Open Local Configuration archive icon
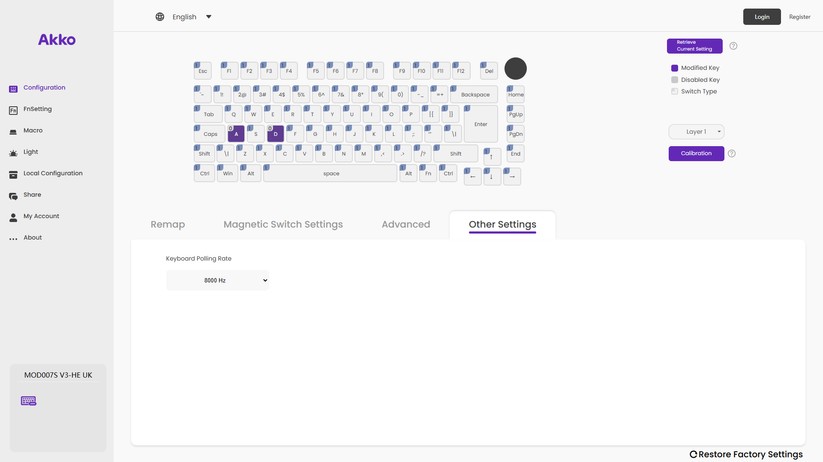 coord(13,174)
